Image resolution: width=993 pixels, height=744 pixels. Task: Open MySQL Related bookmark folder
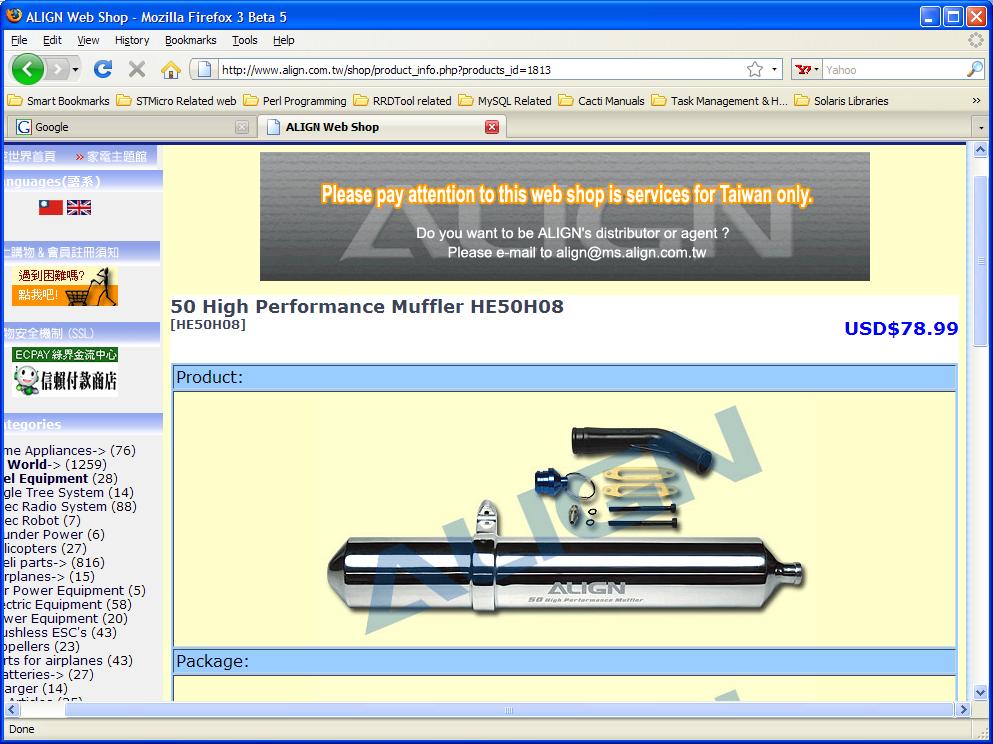point(505,101)
